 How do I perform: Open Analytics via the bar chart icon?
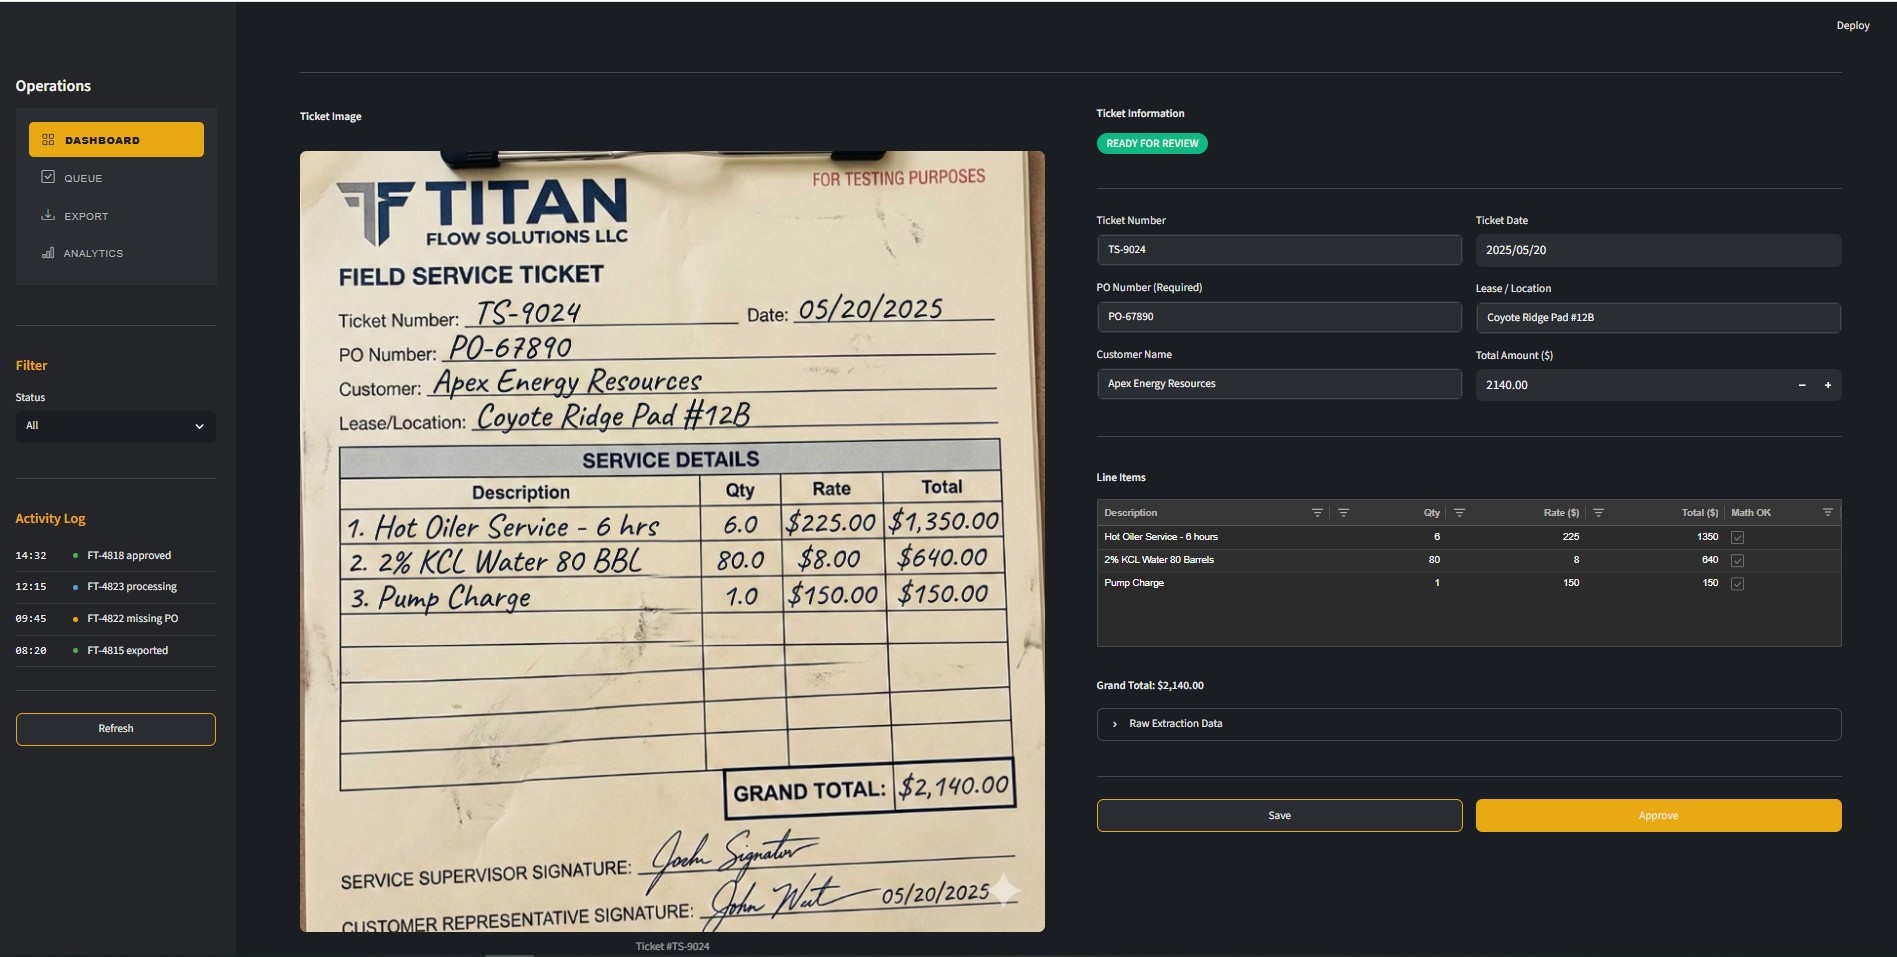(48, 253)
